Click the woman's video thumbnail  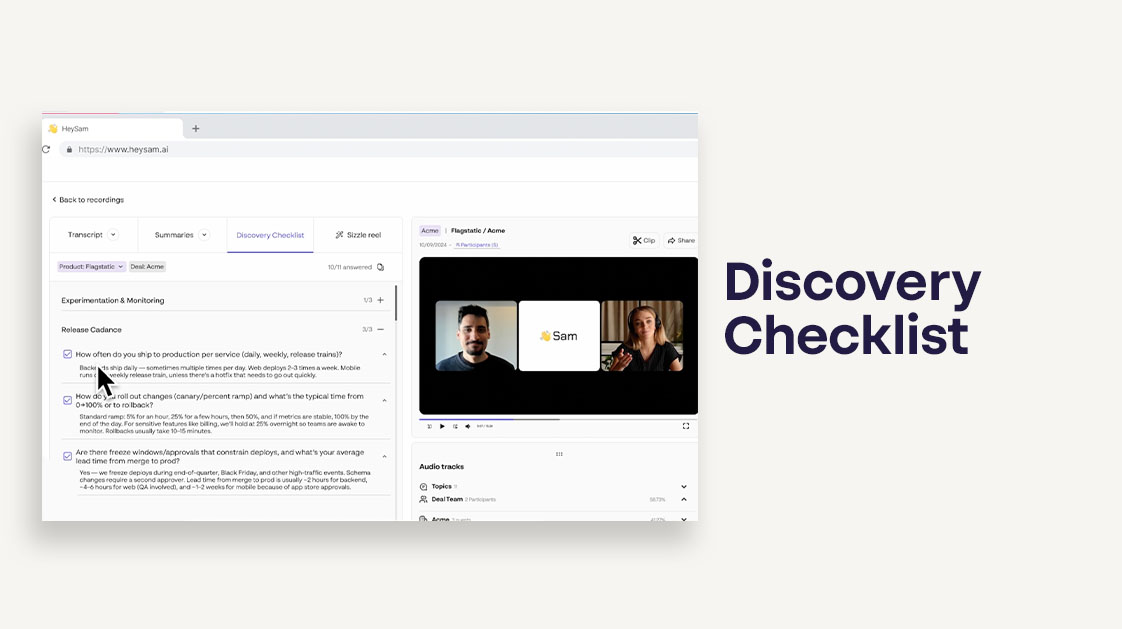(x=642, y=336)
